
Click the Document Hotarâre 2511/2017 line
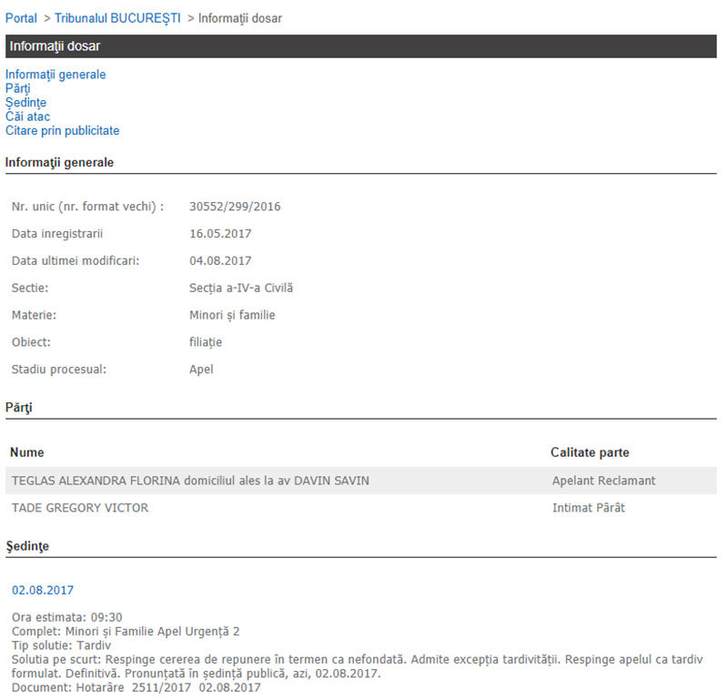pos(136,687)
